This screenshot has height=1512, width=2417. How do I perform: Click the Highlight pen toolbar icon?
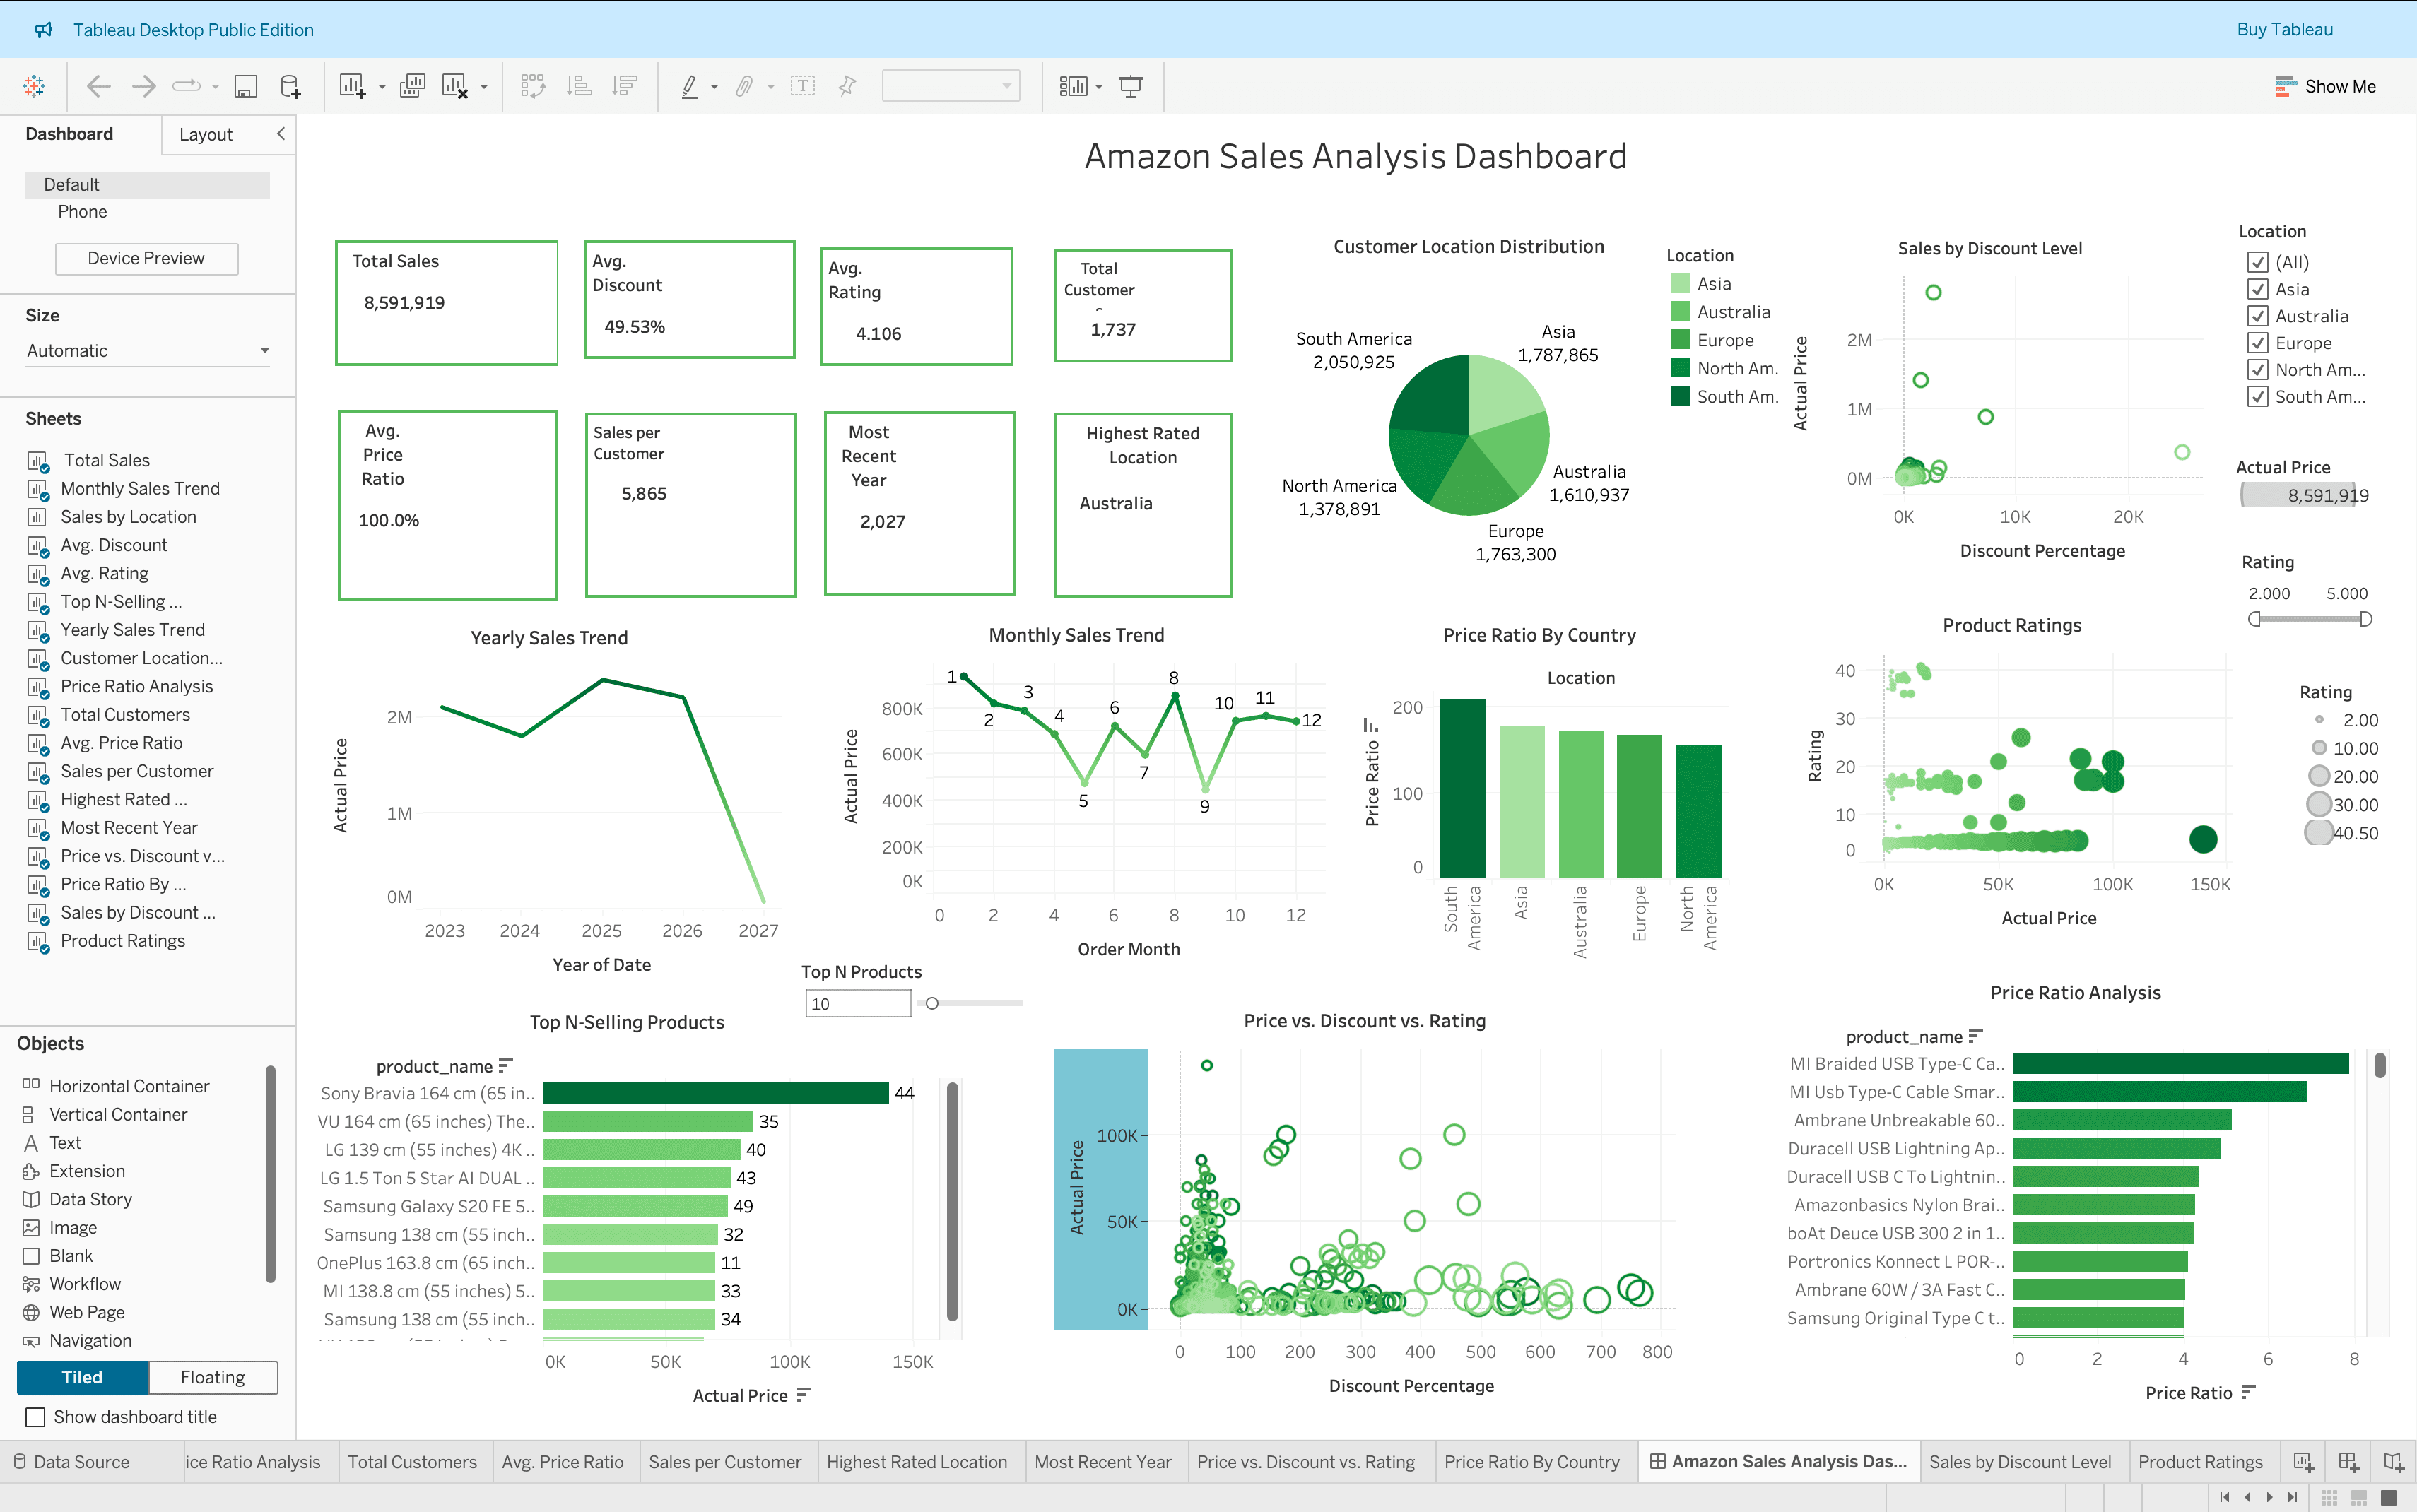[x=690, y=86]
